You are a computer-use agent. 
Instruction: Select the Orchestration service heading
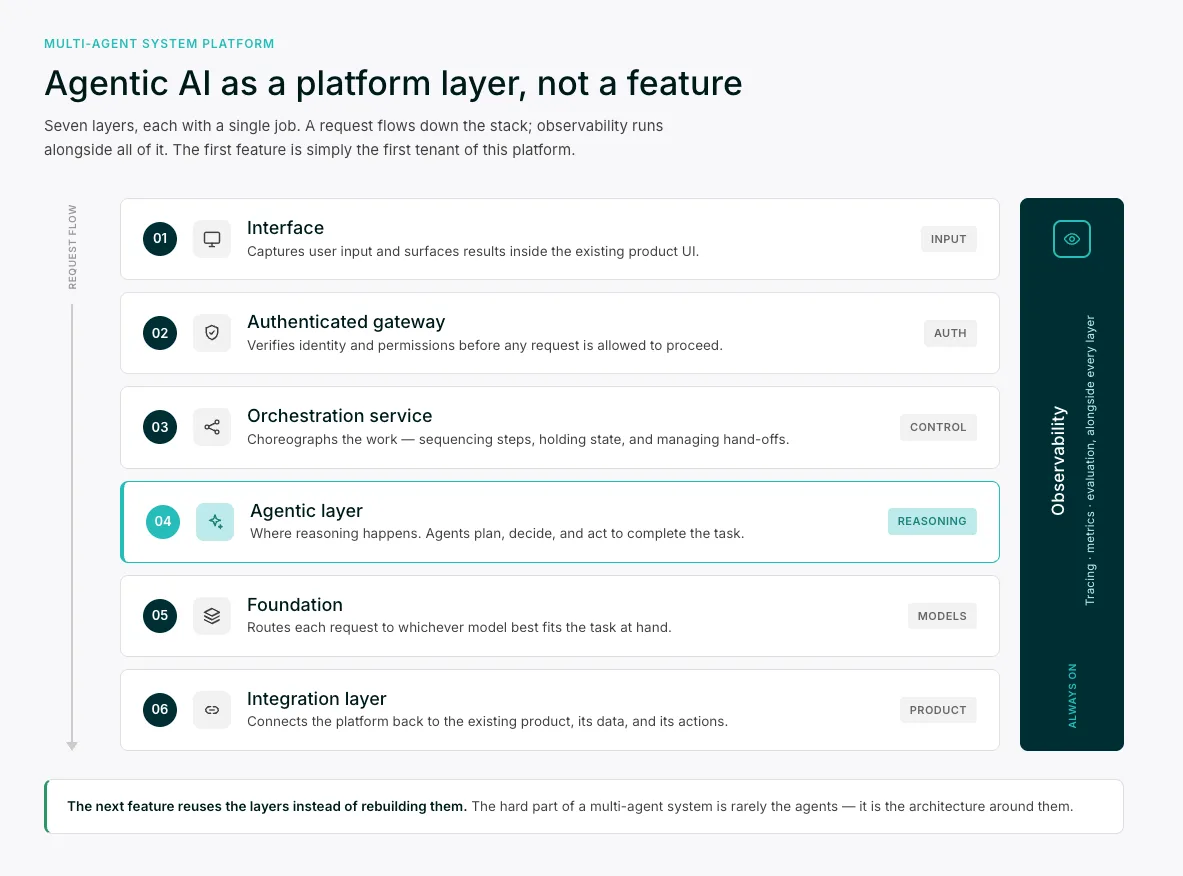(340, 416)
